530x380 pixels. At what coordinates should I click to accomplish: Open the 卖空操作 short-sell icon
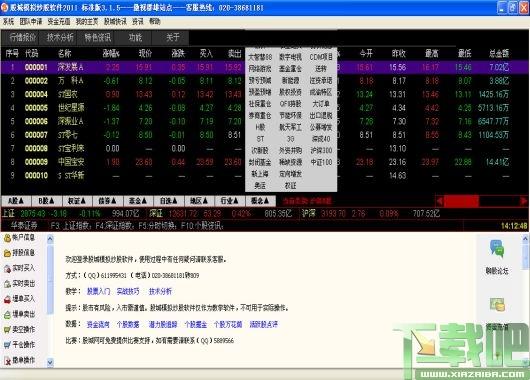click(x=7, y=330)
